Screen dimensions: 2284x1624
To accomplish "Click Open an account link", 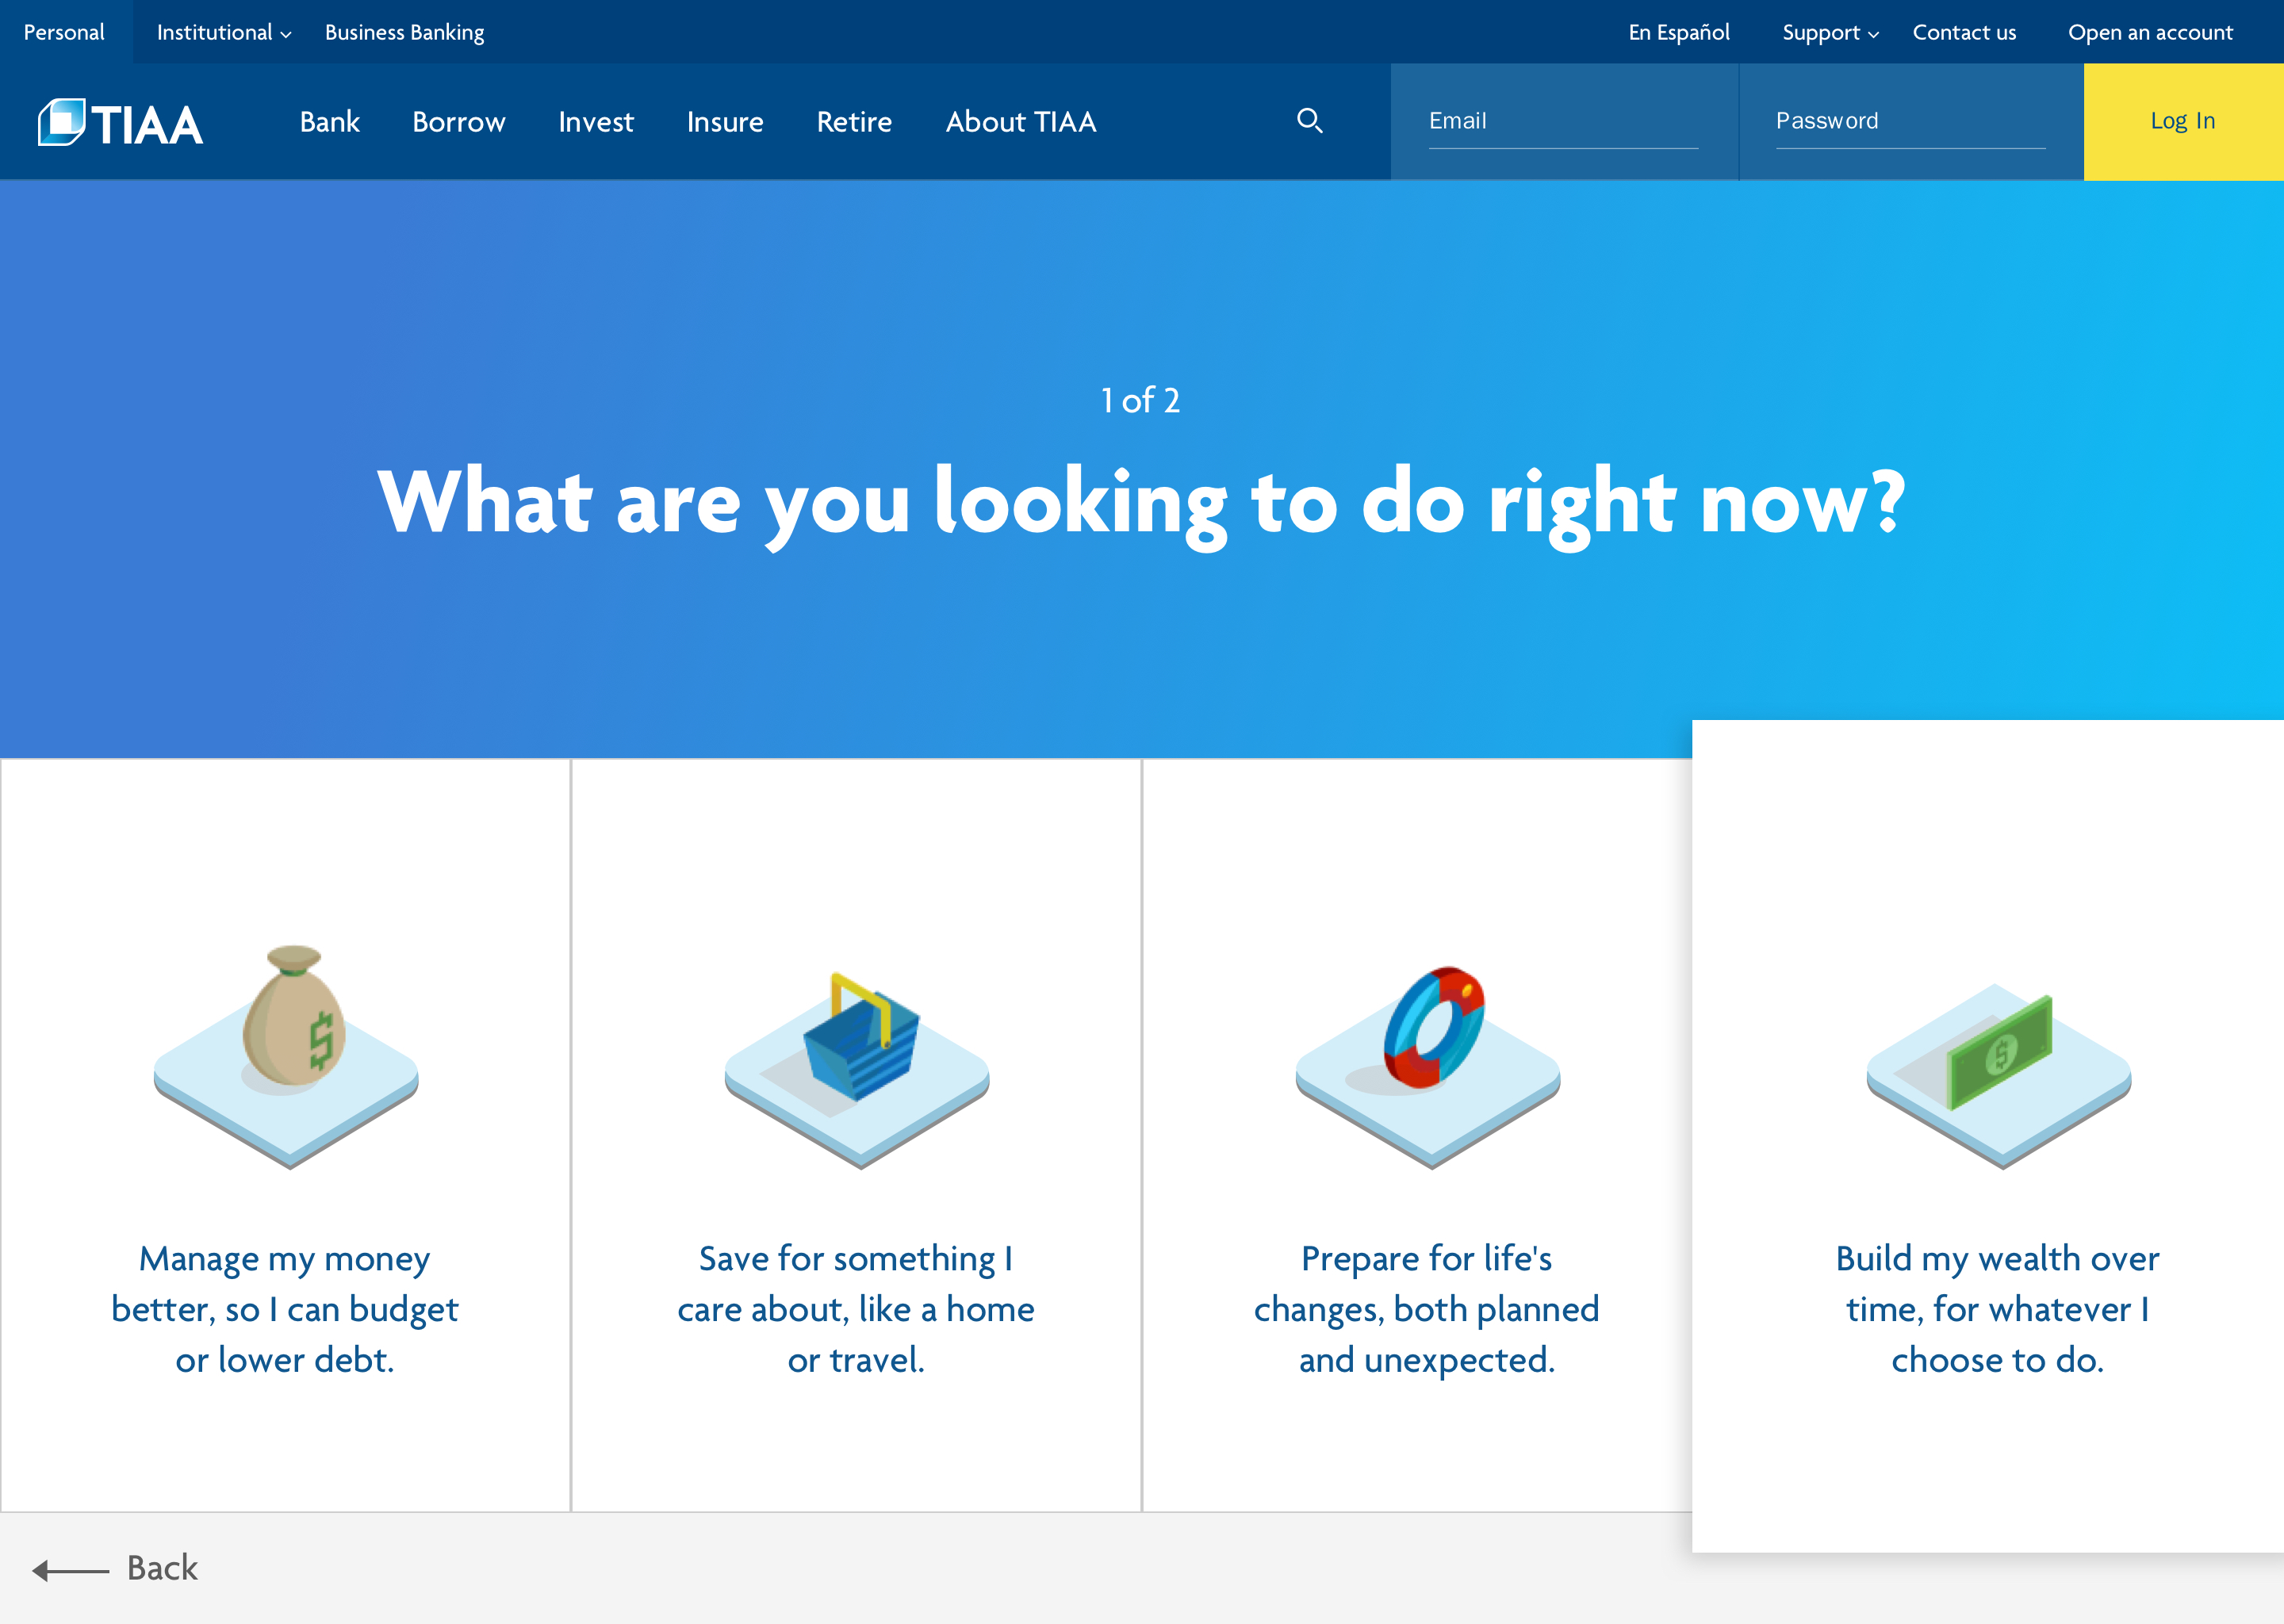I will pos(2150,32).
